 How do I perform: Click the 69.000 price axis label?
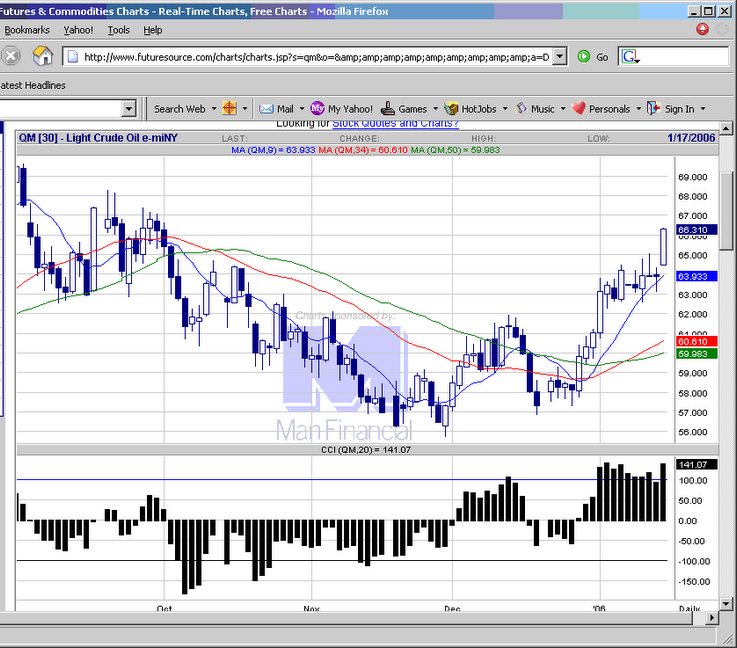pos(693,177)
